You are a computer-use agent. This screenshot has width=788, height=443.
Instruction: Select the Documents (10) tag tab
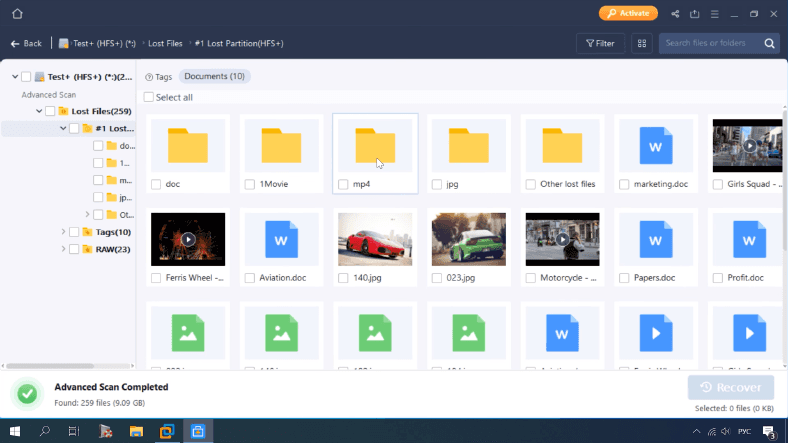coord(214,76)
